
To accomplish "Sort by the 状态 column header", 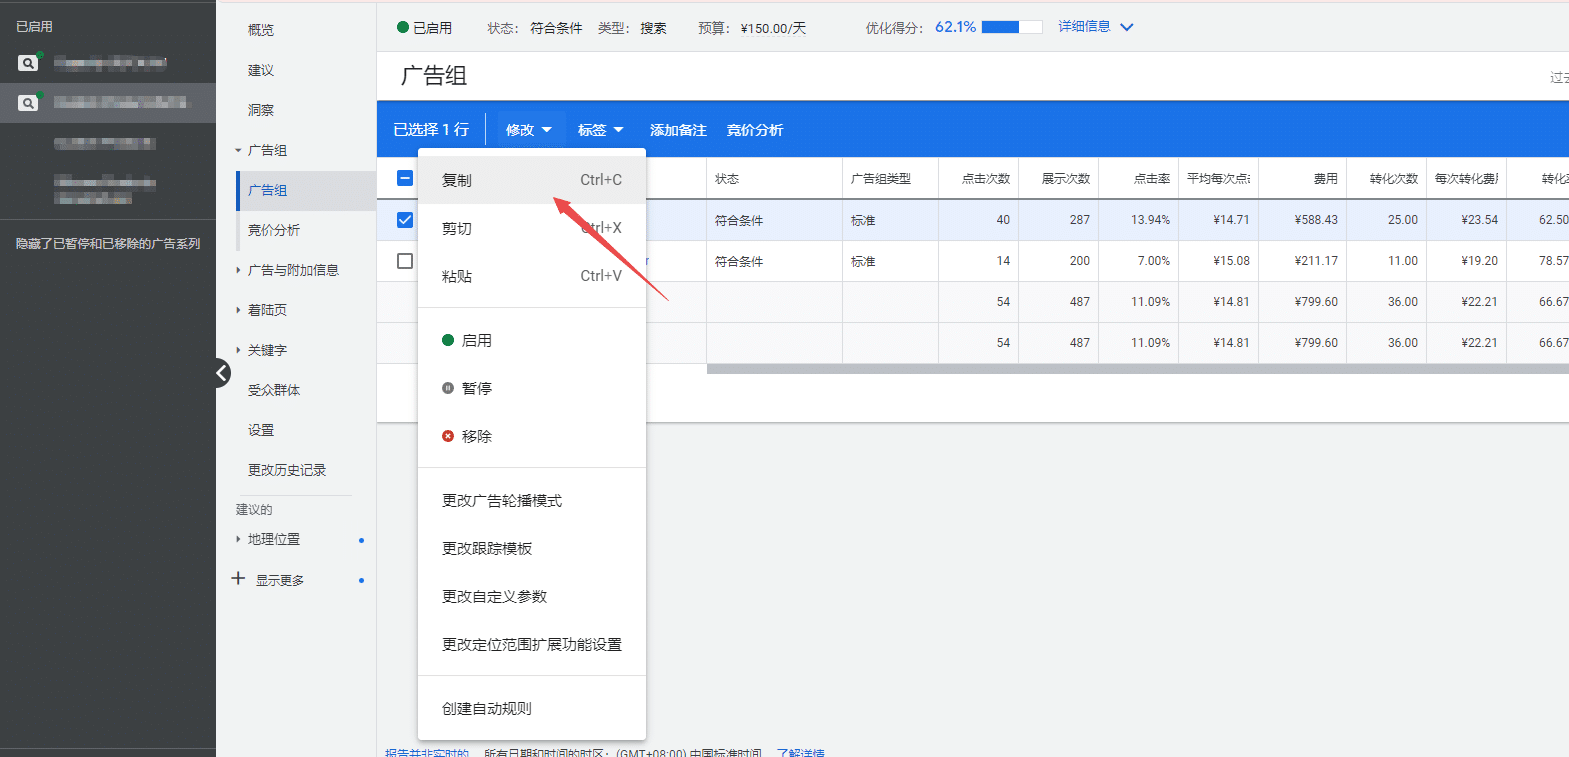I will click(x=727, y=179).
